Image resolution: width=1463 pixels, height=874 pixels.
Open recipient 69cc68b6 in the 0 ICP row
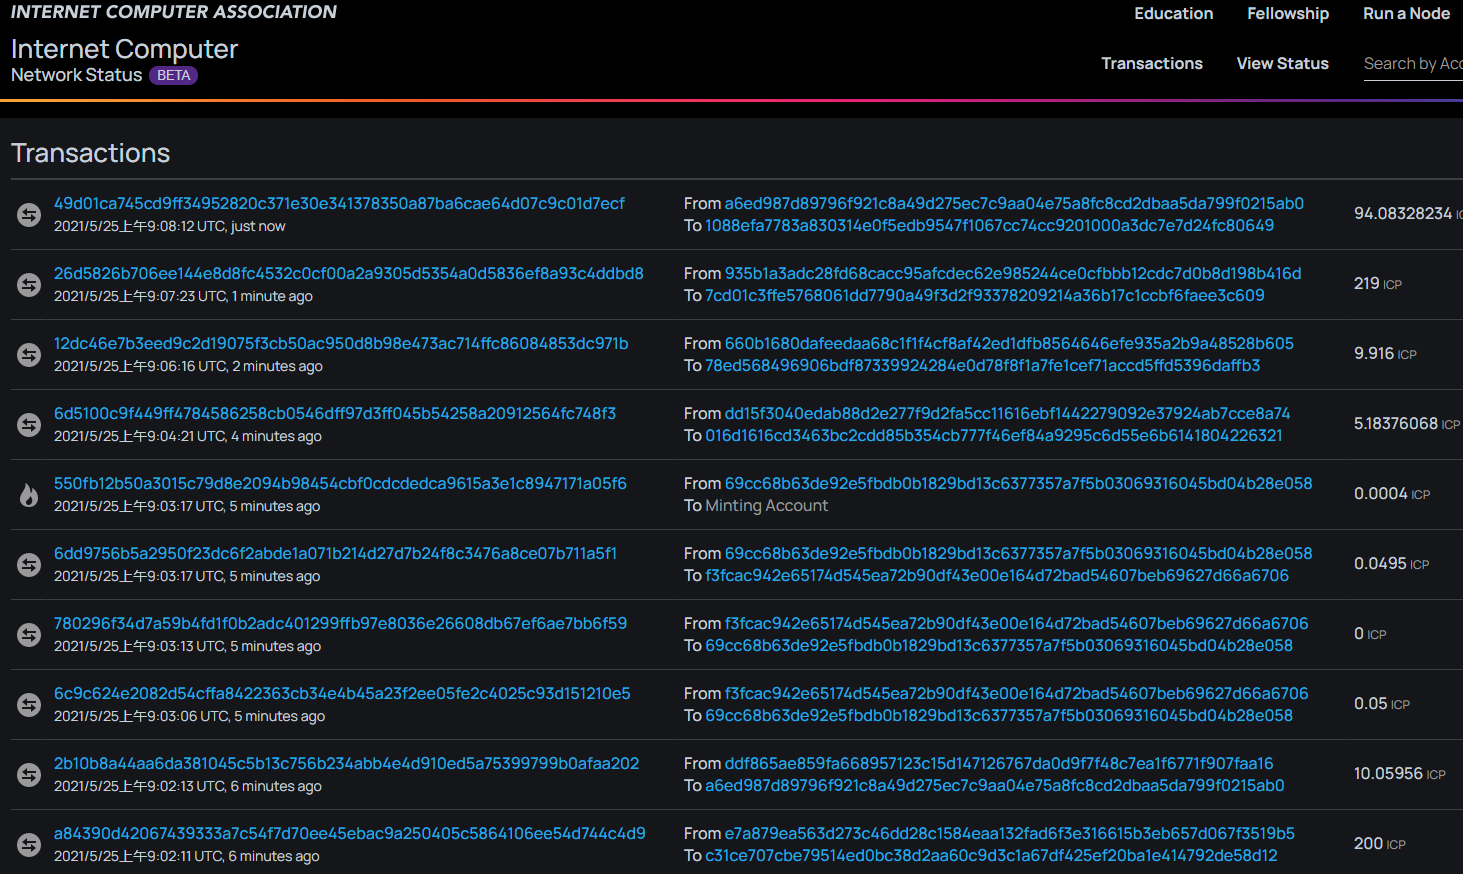coord(999,646)
